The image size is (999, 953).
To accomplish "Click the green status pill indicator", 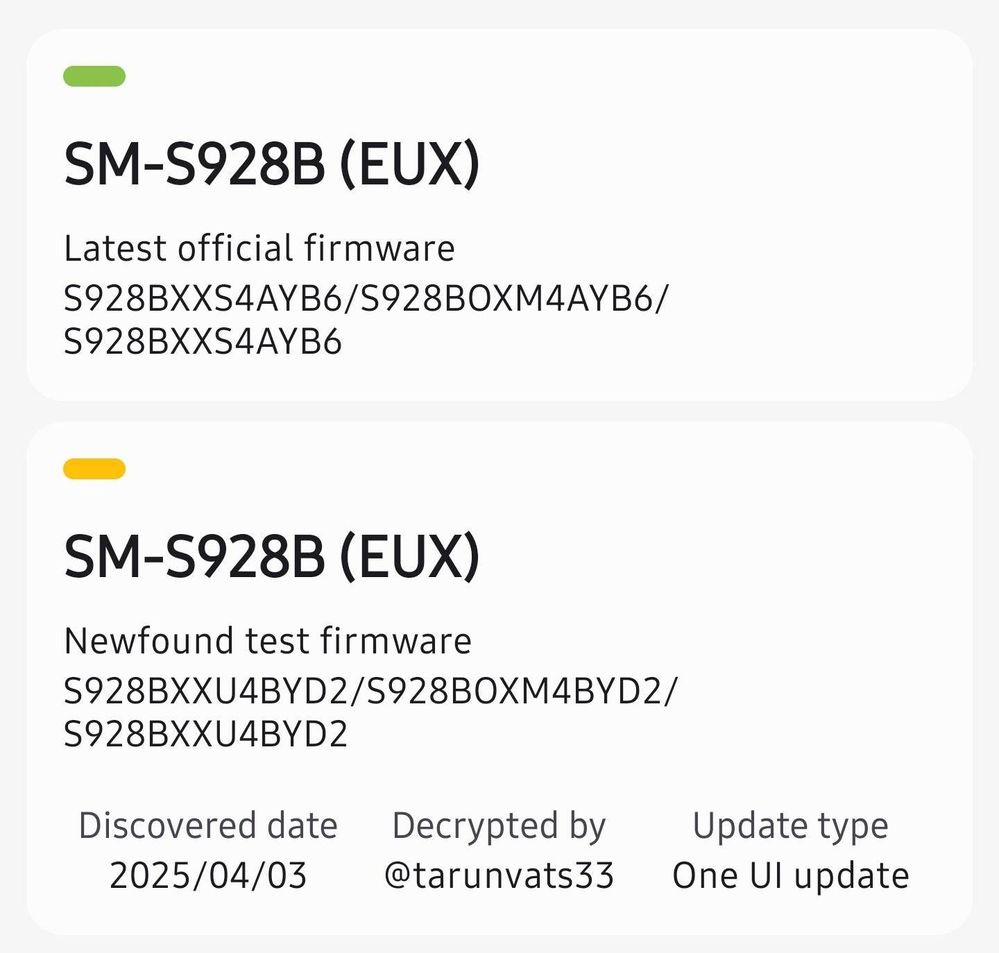I will click(x=94, y=76).
